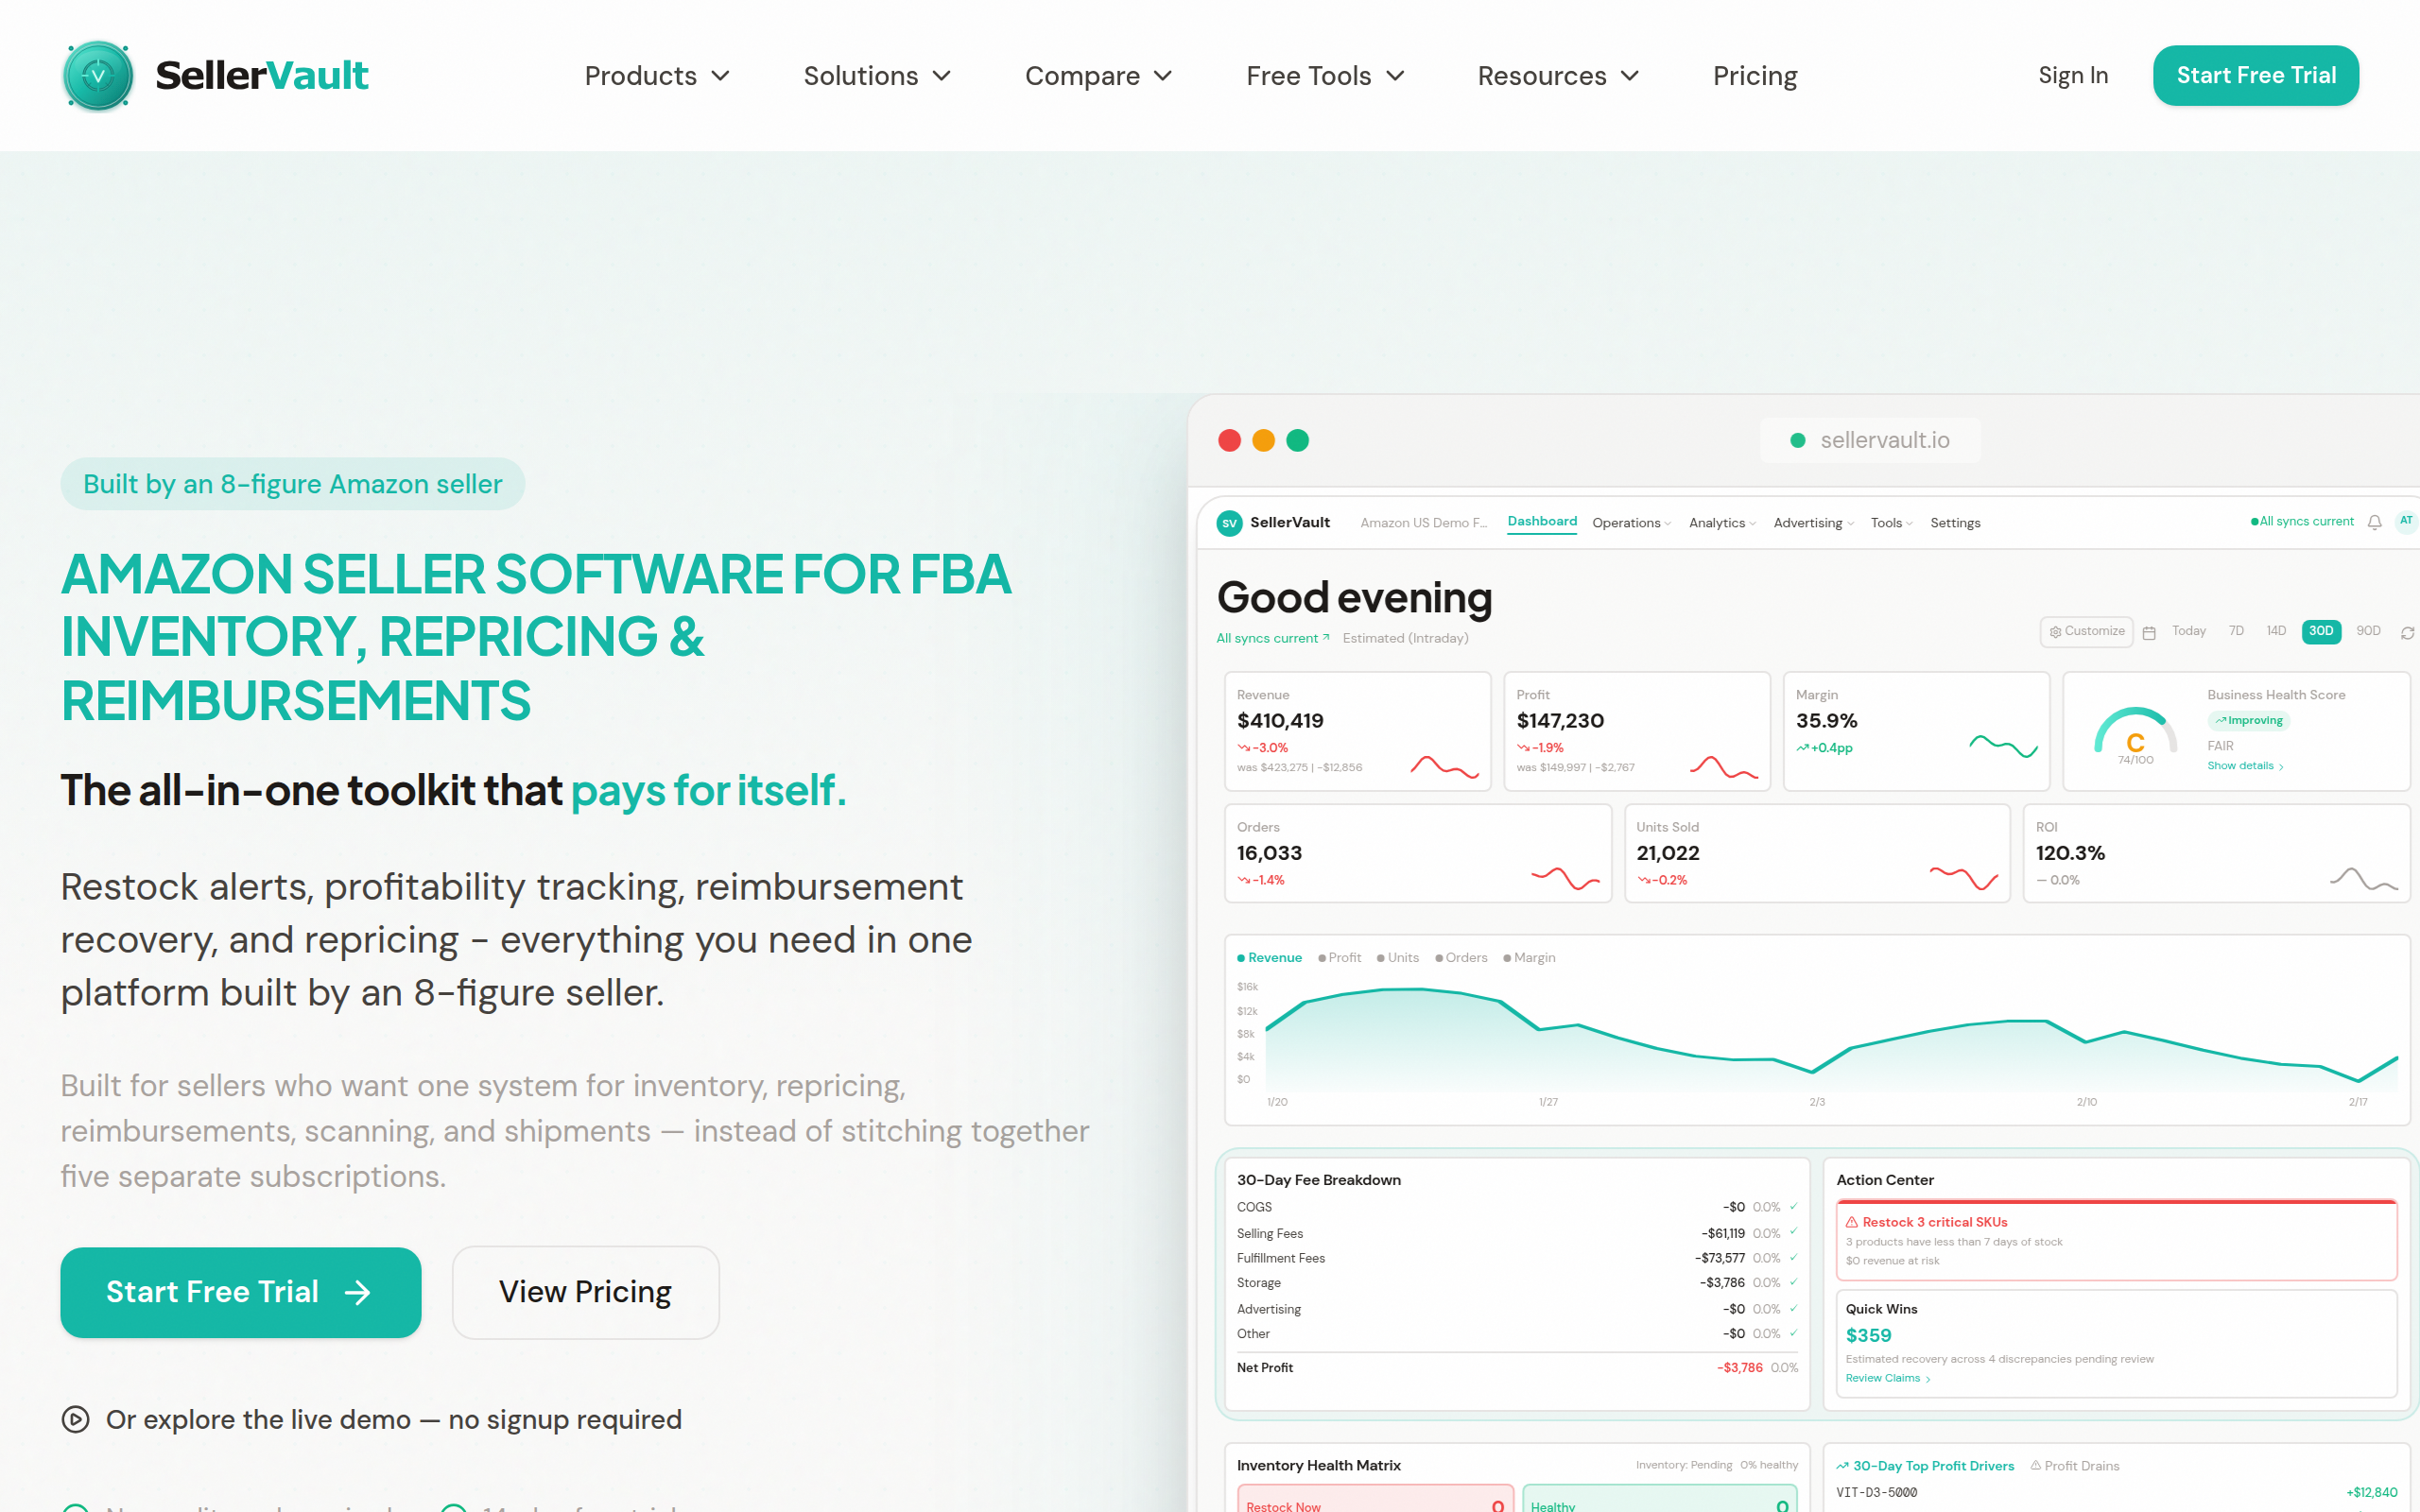Switch range to 14D
Image resolution: width=2420 pixels, height=1512 pixels.
pos(2276,631)
